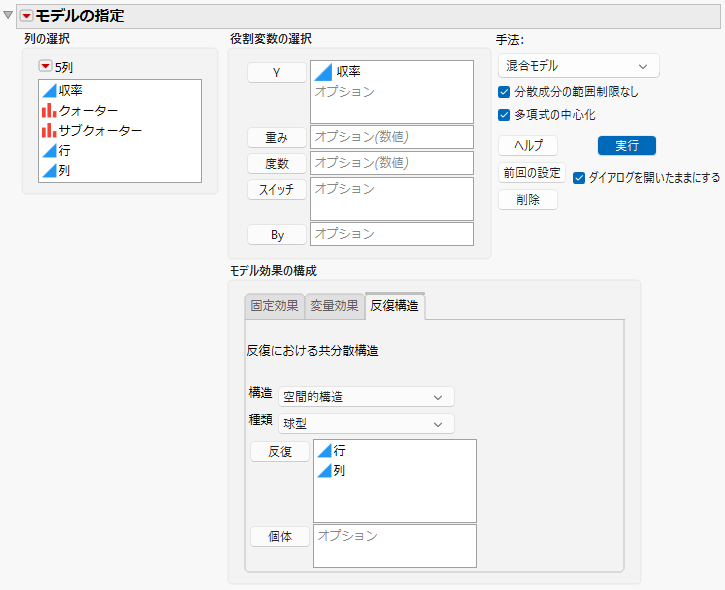Click the 重み optional numeric field

[x=392, y=137]
